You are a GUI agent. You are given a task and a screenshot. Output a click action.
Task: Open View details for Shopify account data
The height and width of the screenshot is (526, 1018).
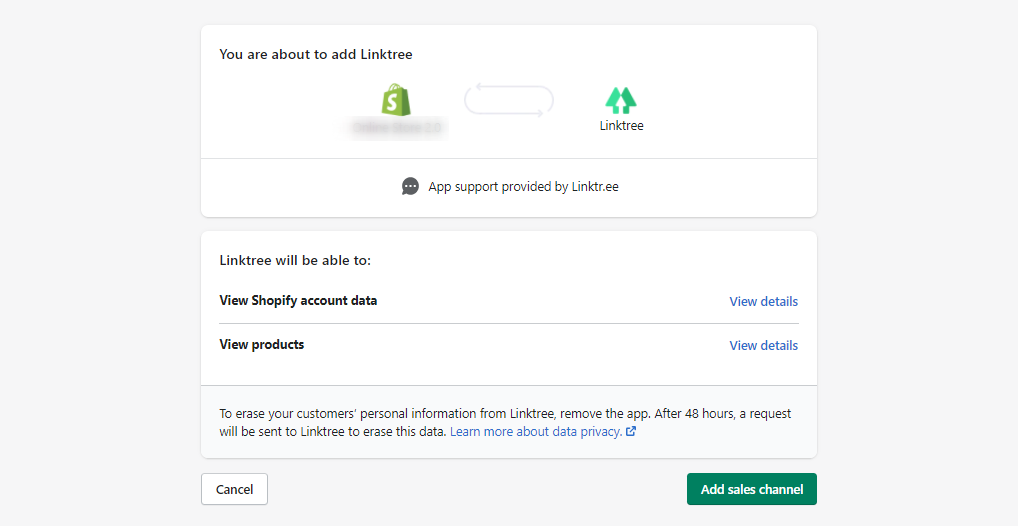point(764,301)
